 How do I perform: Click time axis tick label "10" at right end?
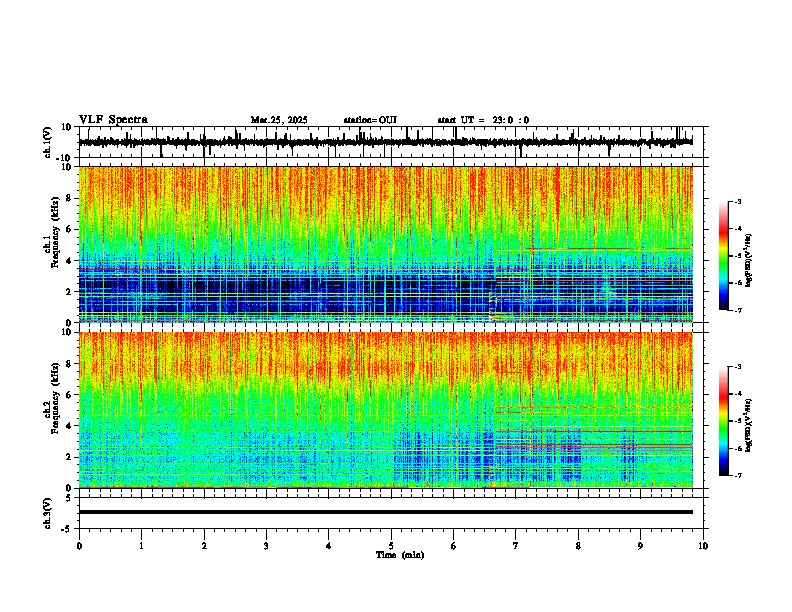pos(703,546)
